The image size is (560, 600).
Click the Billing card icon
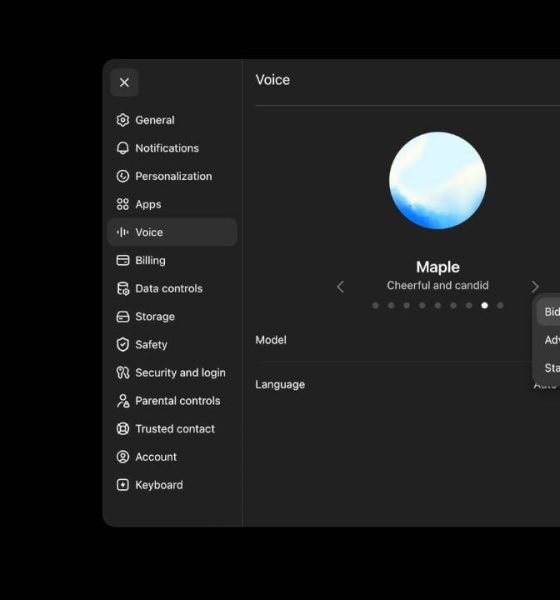[122, 260]
